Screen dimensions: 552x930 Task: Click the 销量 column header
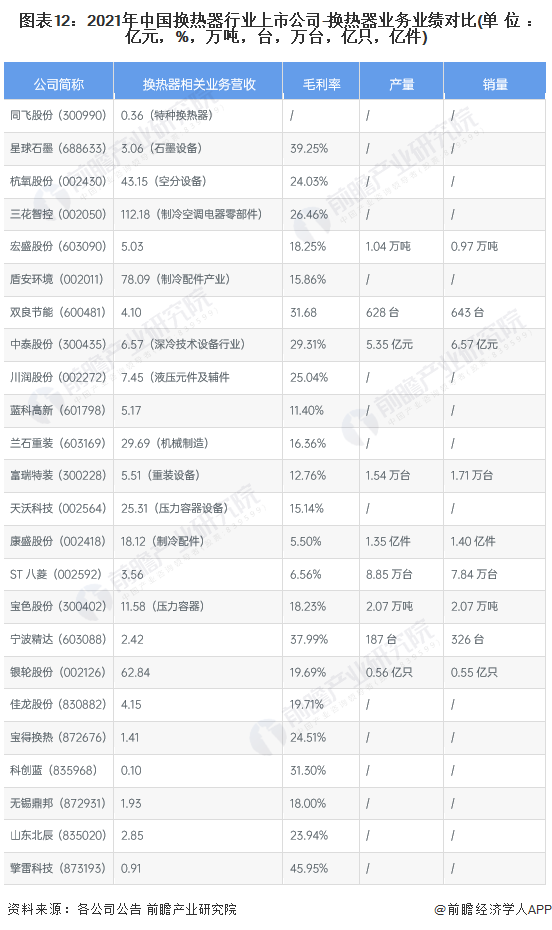tap(495, 84)
